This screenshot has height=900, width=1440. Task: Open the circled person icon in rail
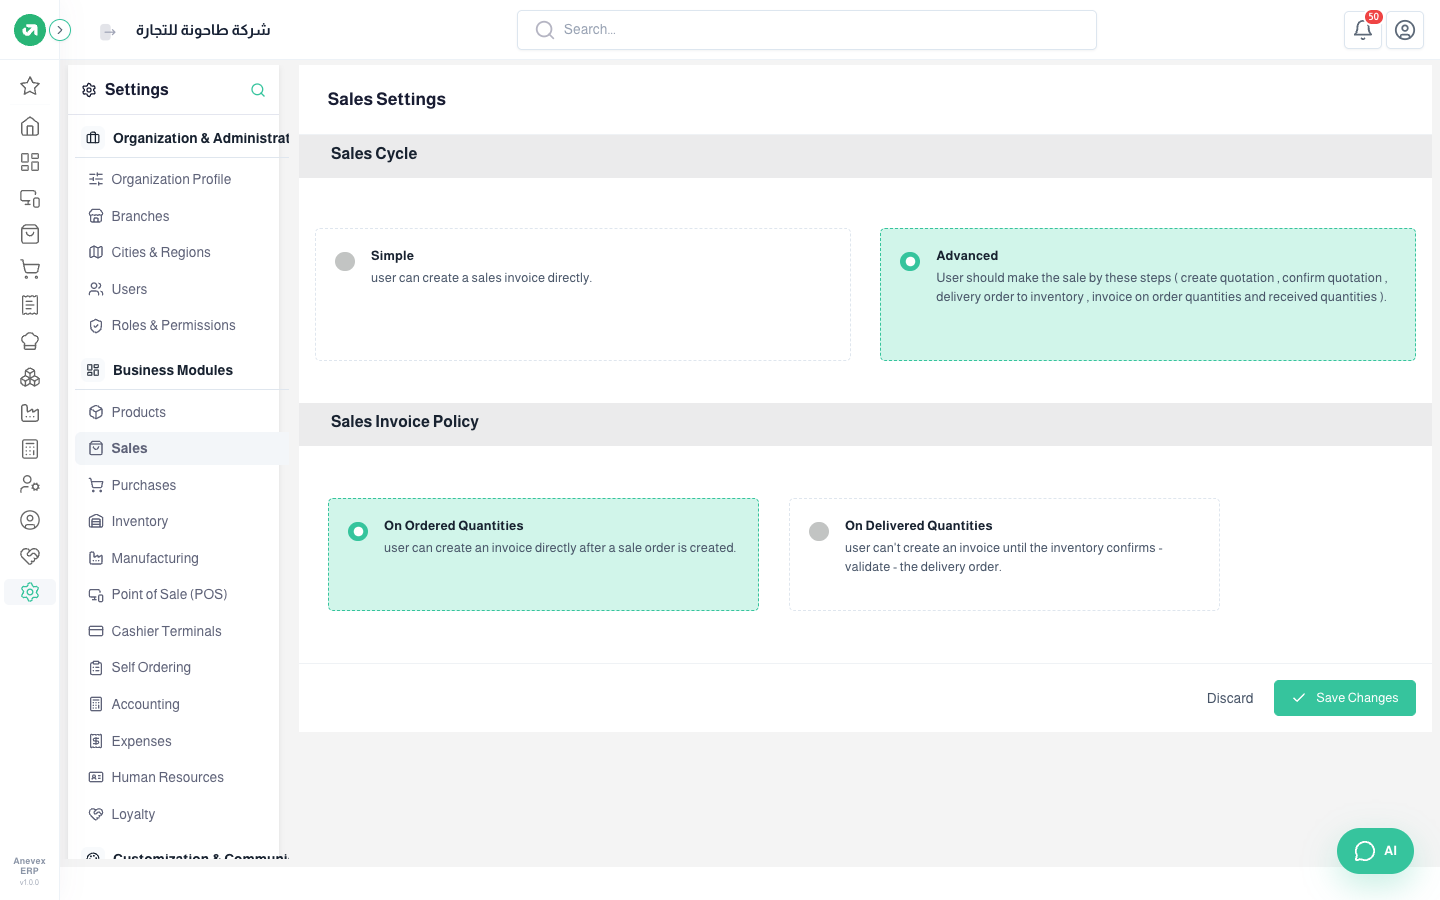(30, 520)
